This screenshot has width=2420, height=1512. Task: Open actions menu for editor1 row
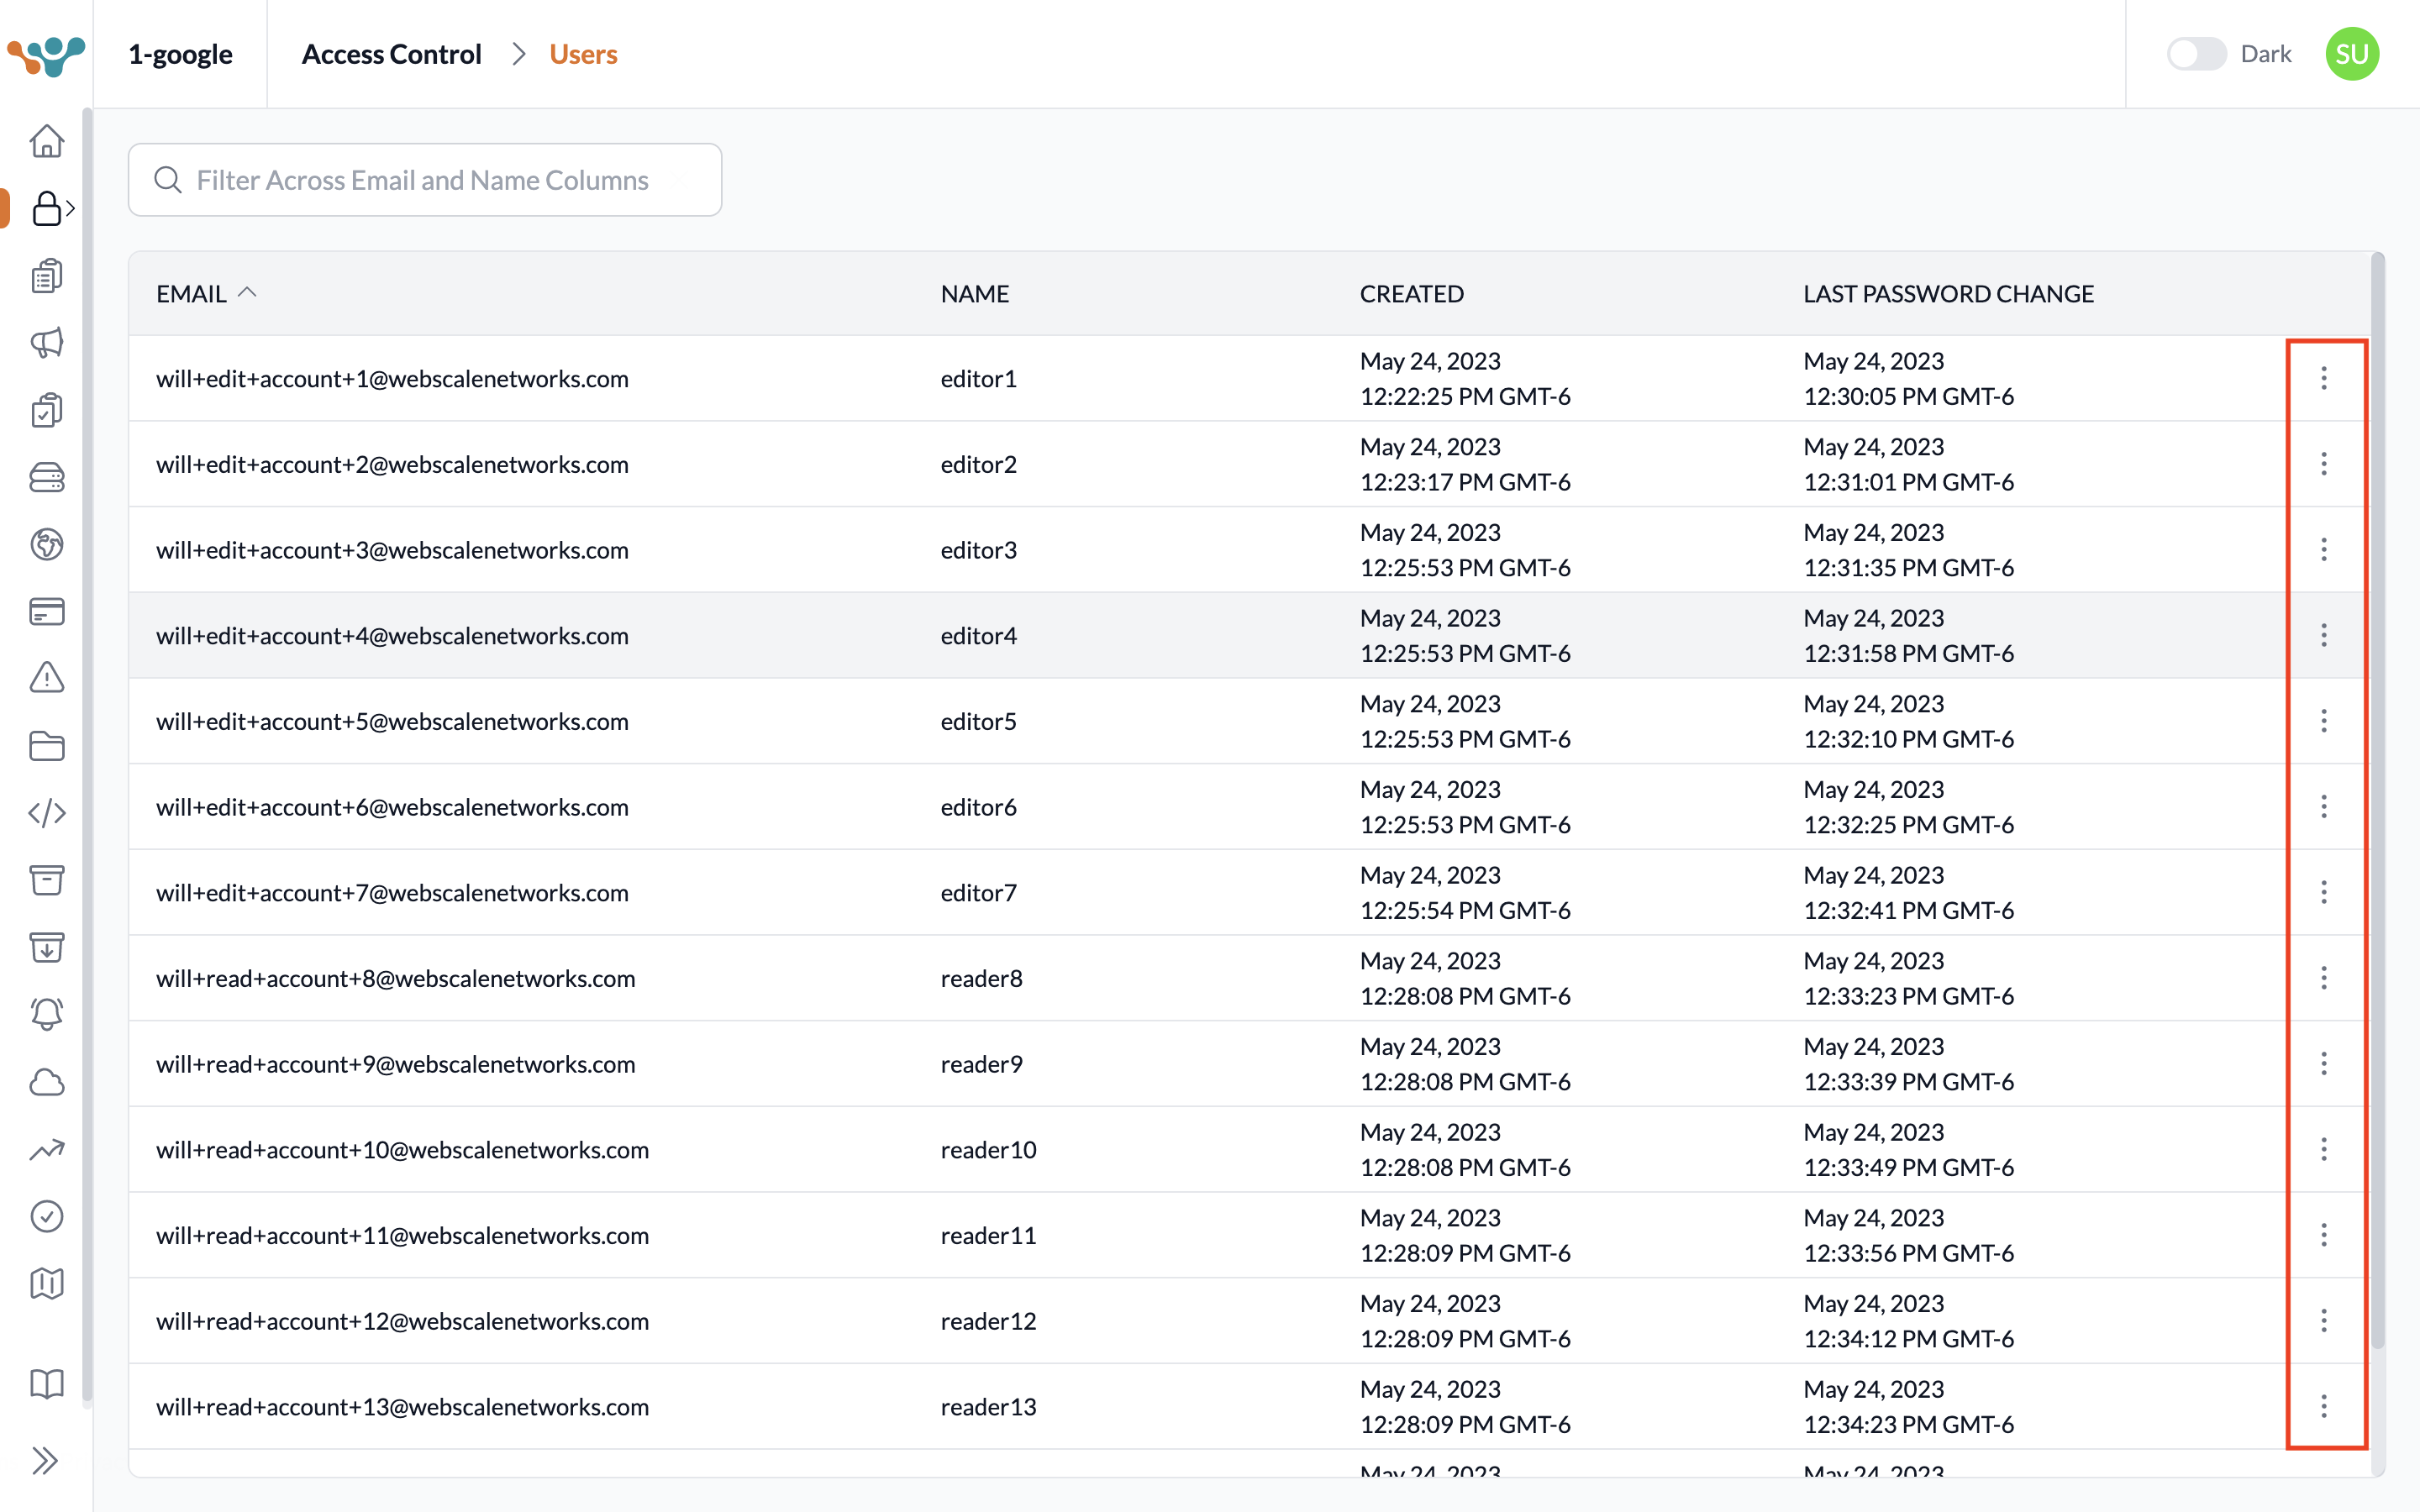click(2324, 378)
